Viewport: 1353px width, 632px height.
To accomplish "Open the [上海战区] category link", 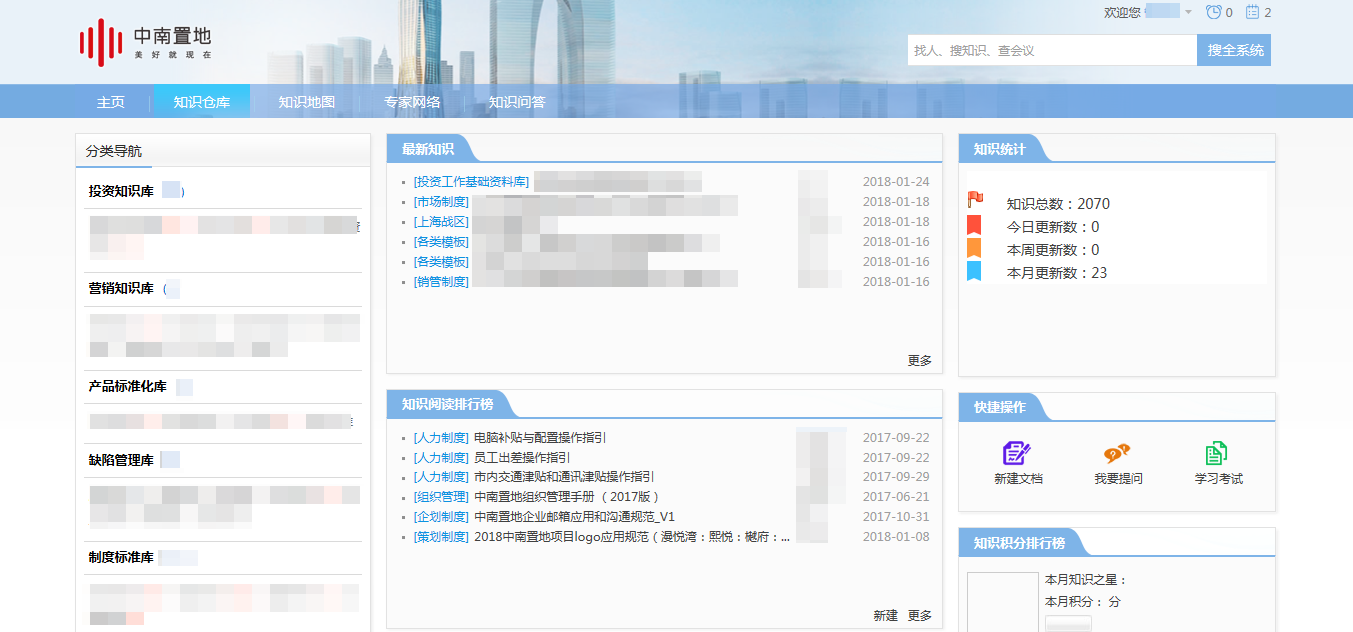I will tap(441, 222).
